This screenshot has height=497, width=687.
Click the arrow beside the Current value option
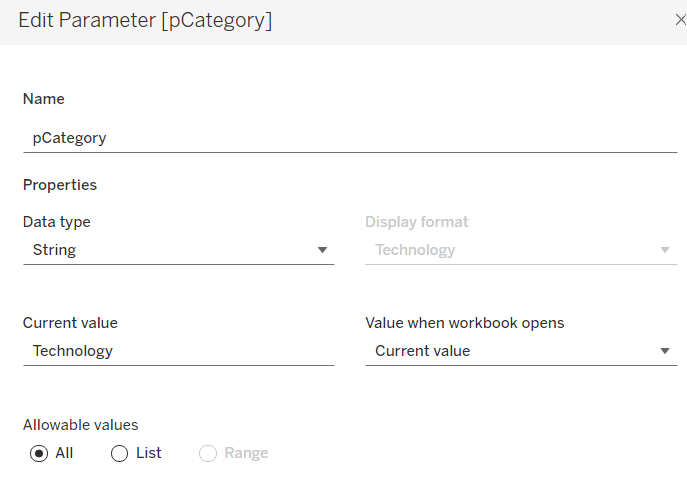(665, 351)
